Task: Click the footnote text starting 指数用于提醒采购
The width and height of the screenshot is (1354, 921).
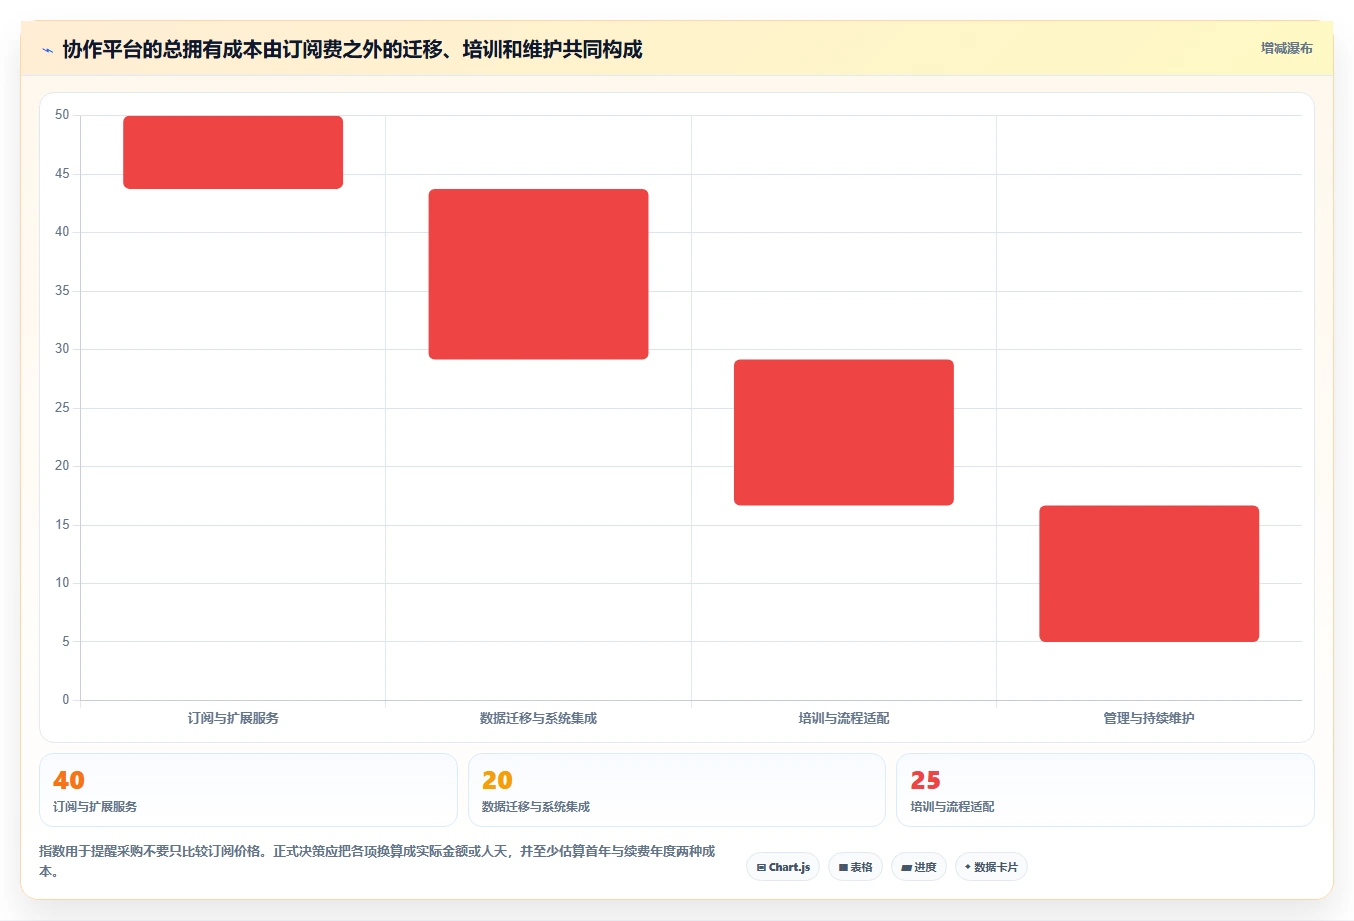Action: click(x=377, y=861)
